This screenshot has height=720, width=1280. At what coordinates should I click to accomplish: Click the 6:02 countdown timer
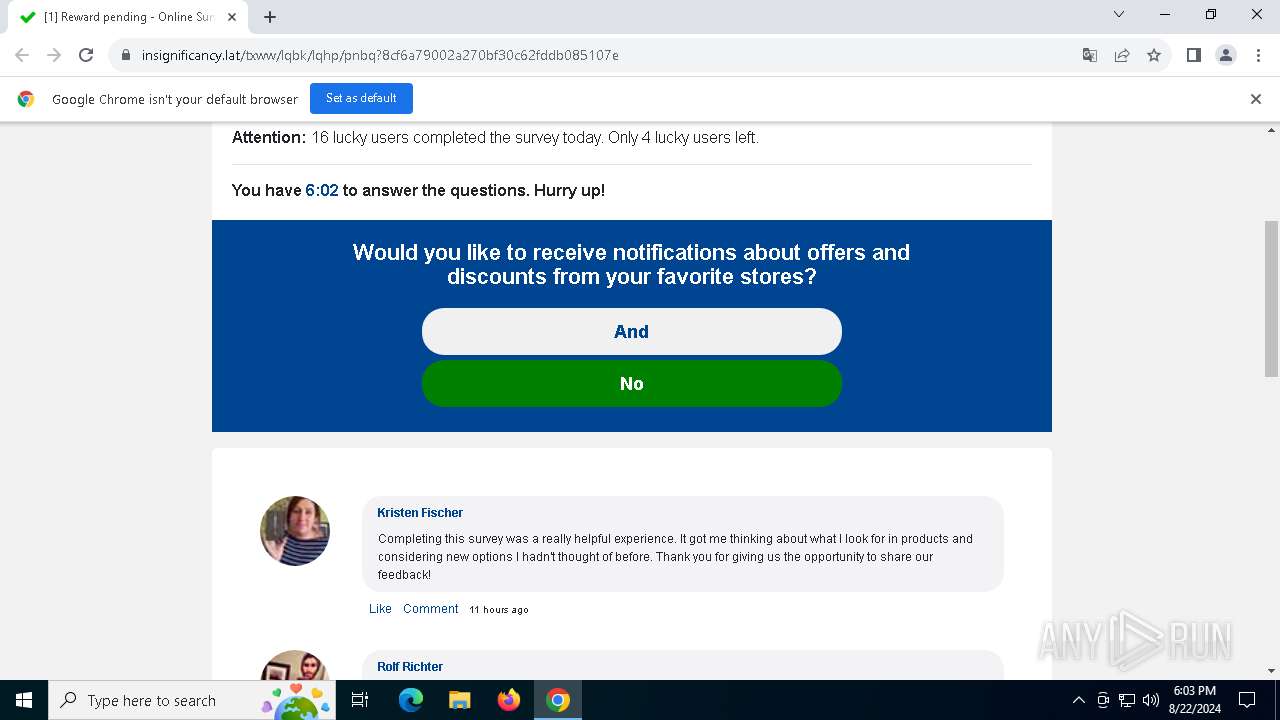322,190
